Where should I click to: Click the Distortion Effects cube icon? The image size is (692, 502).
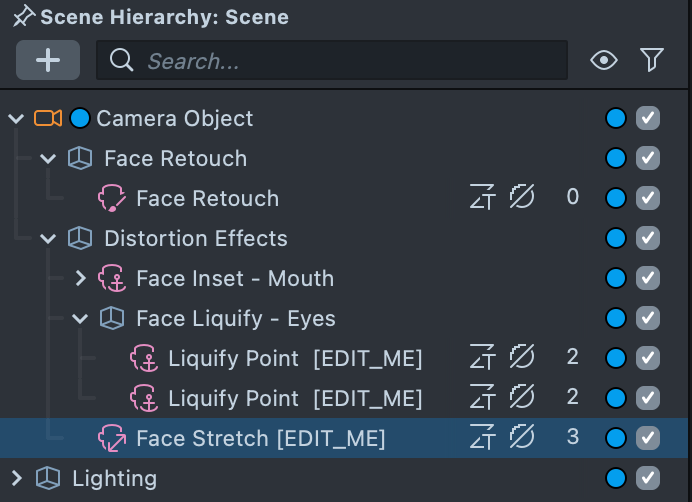[79, 238]
